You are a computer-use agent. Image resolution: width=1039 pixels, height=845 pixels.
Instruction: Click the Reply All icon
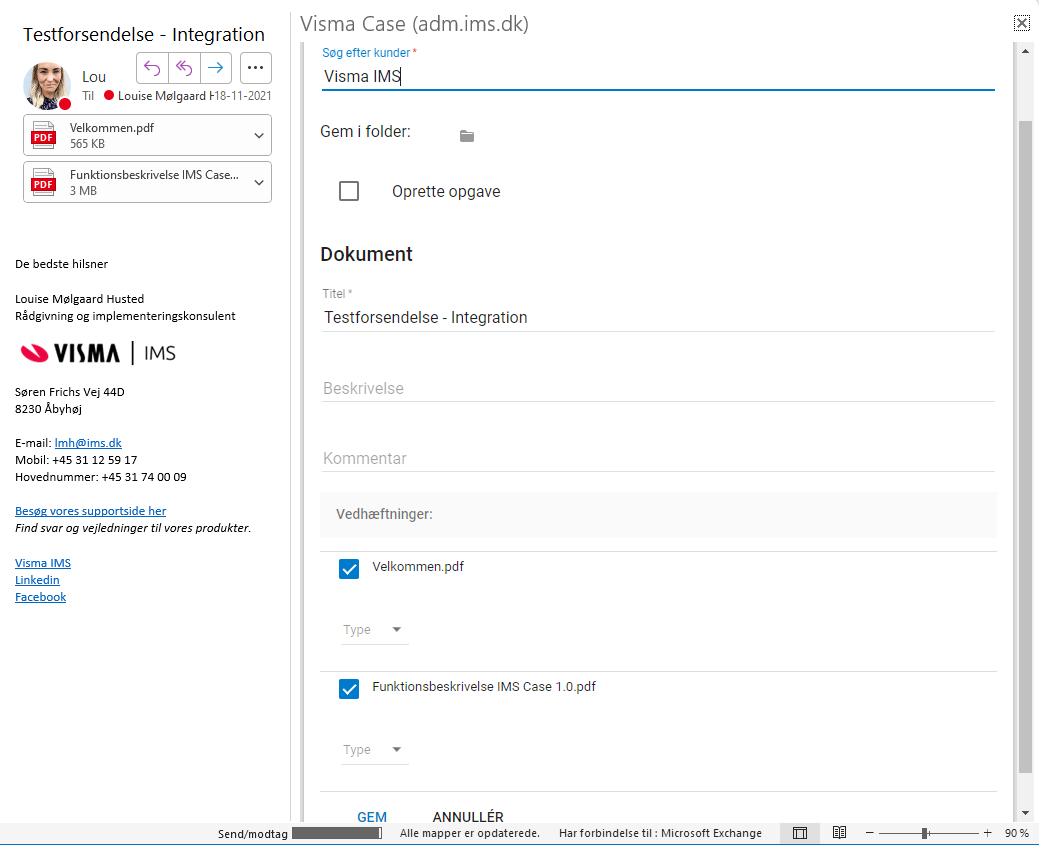(x=184, y=68)
